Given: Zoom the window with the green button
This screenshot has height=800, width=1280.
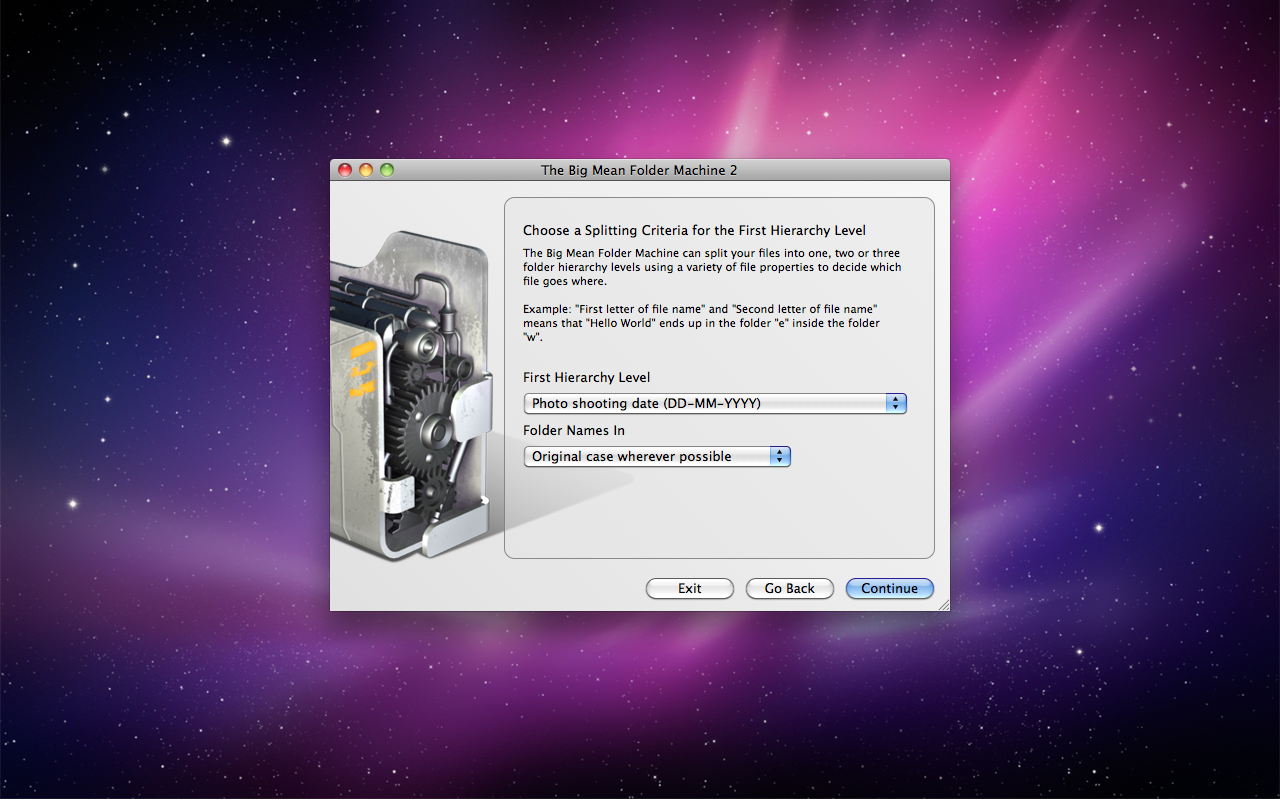Looking at the screenshot, I should click(x=387, y=170).
